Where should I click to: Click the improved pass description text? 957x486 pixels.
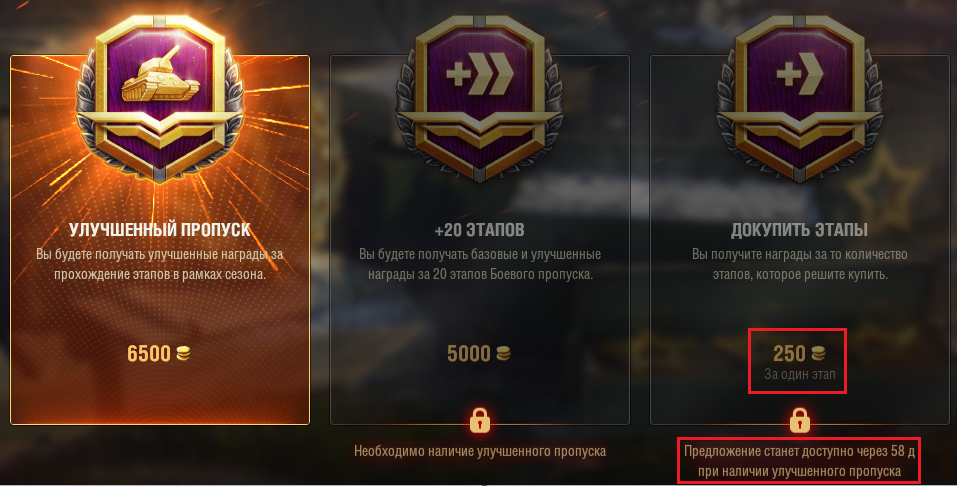[159, 264]
